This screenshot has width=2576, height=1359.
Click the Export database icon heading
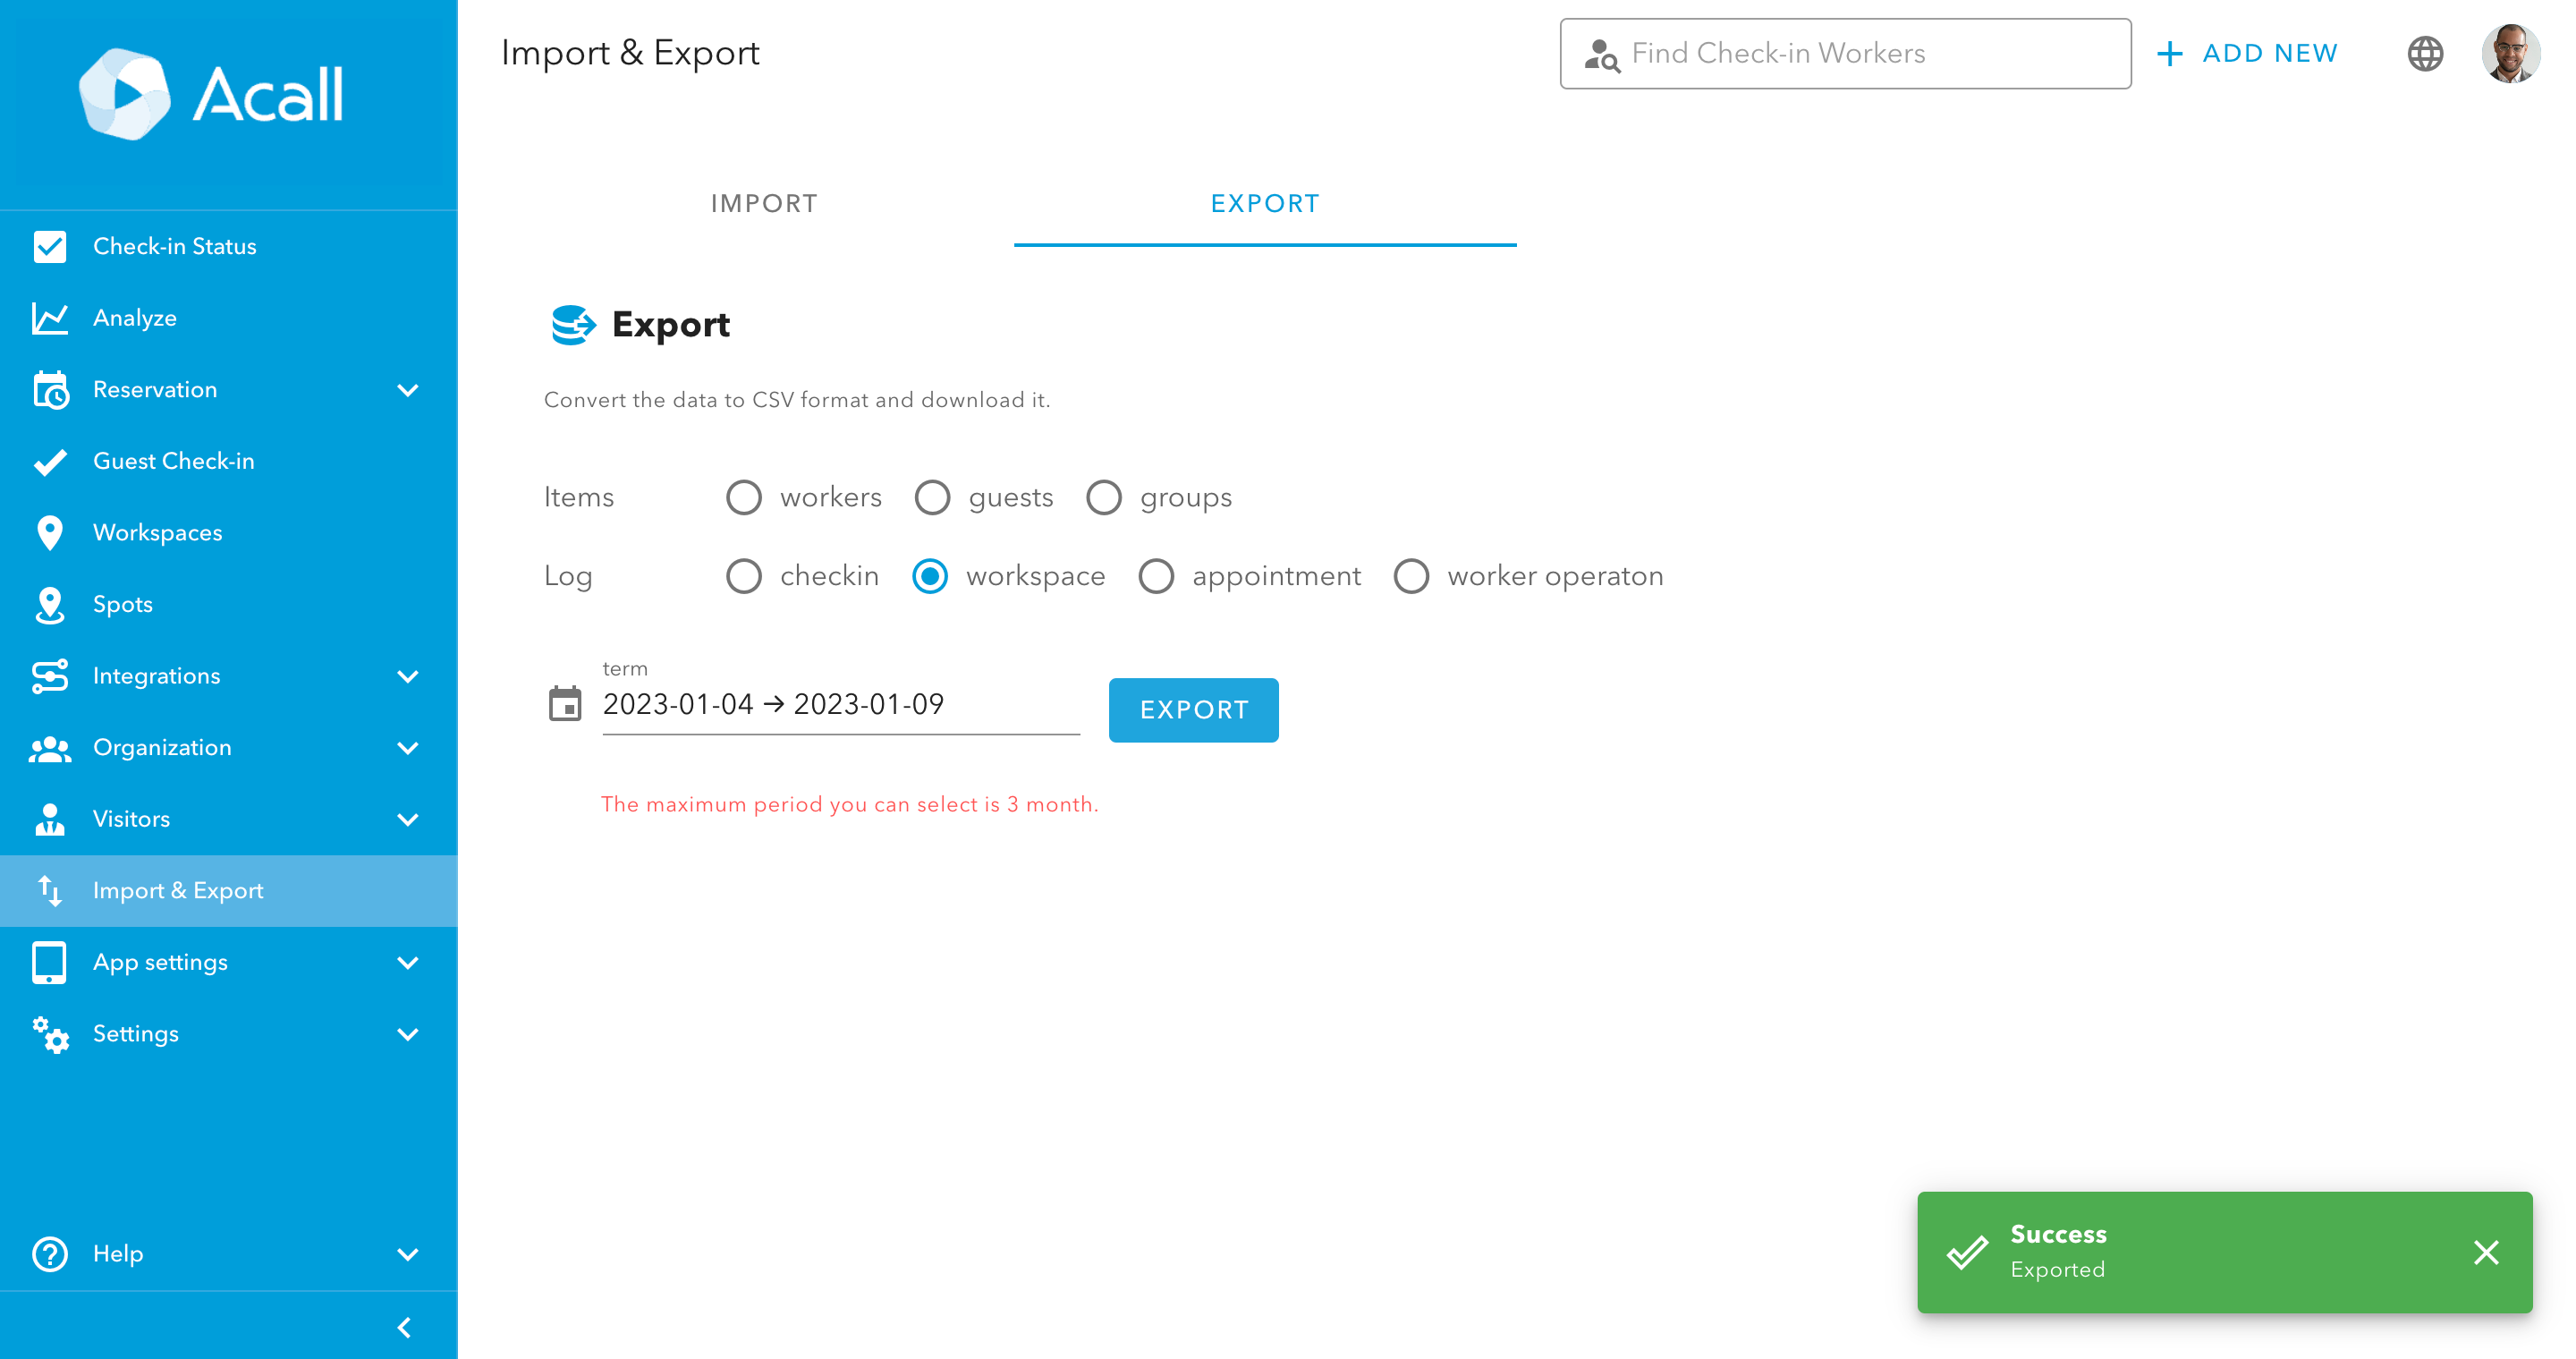tap(573, 325)
